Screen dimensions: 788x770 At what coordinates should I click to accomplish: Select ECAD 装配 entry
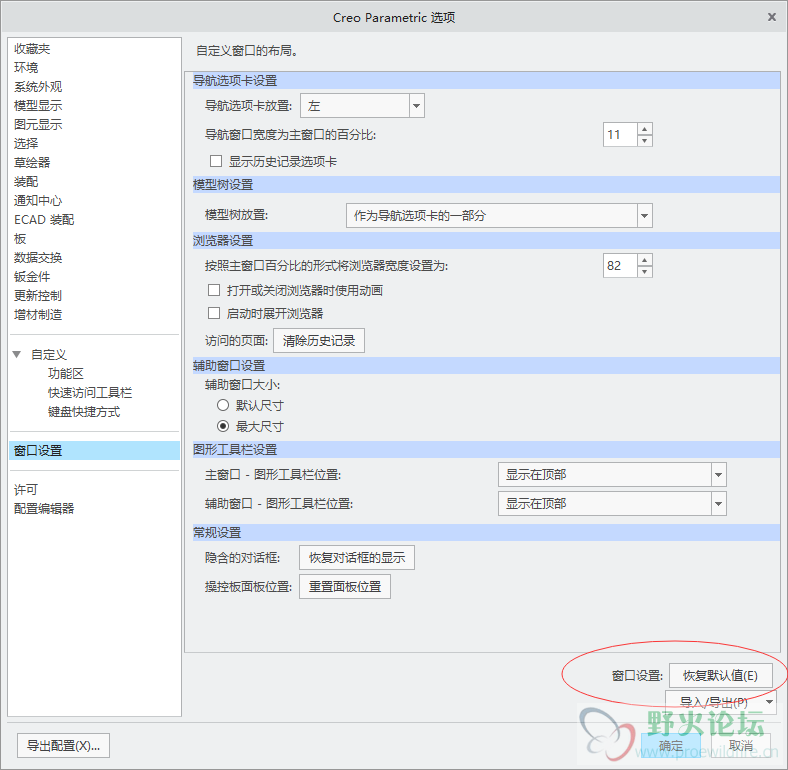[x=44, y=220]
